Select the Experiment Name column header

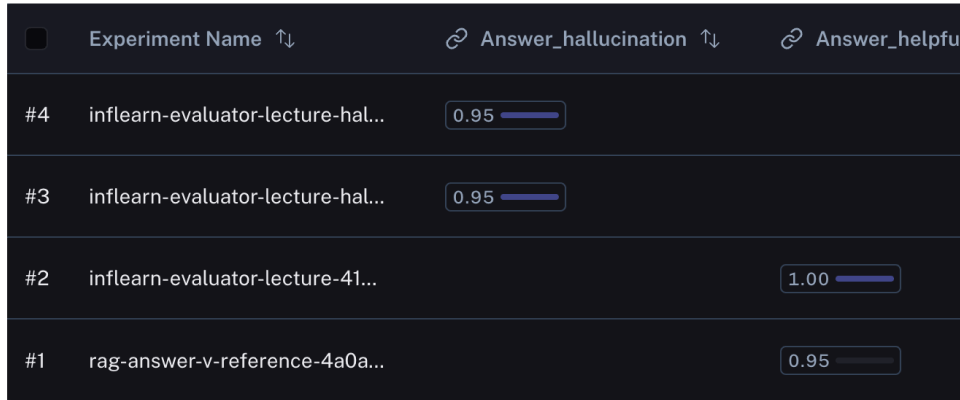tap(175, 39)
